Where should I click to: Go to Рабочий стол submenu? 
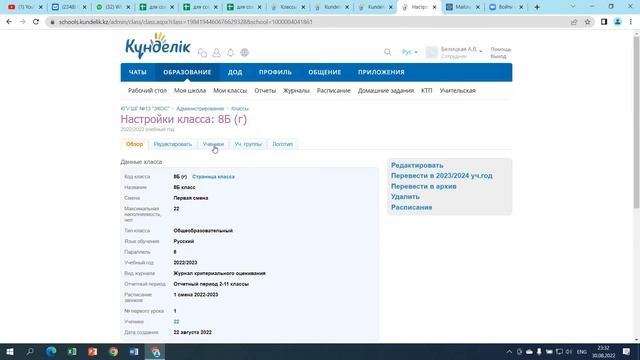pyautogui.click(x=147, y=91)
